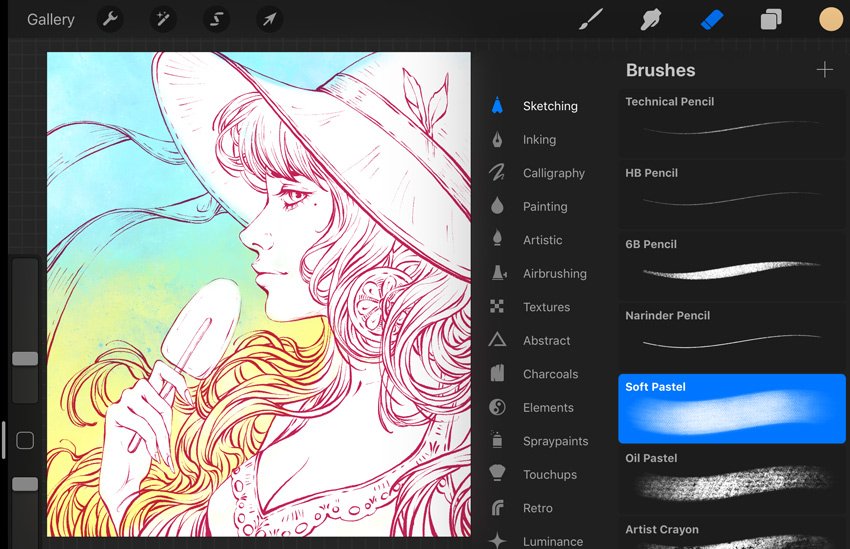Click the Charcoals icon
Screen dimensions: 850x549
pos(497,373)
